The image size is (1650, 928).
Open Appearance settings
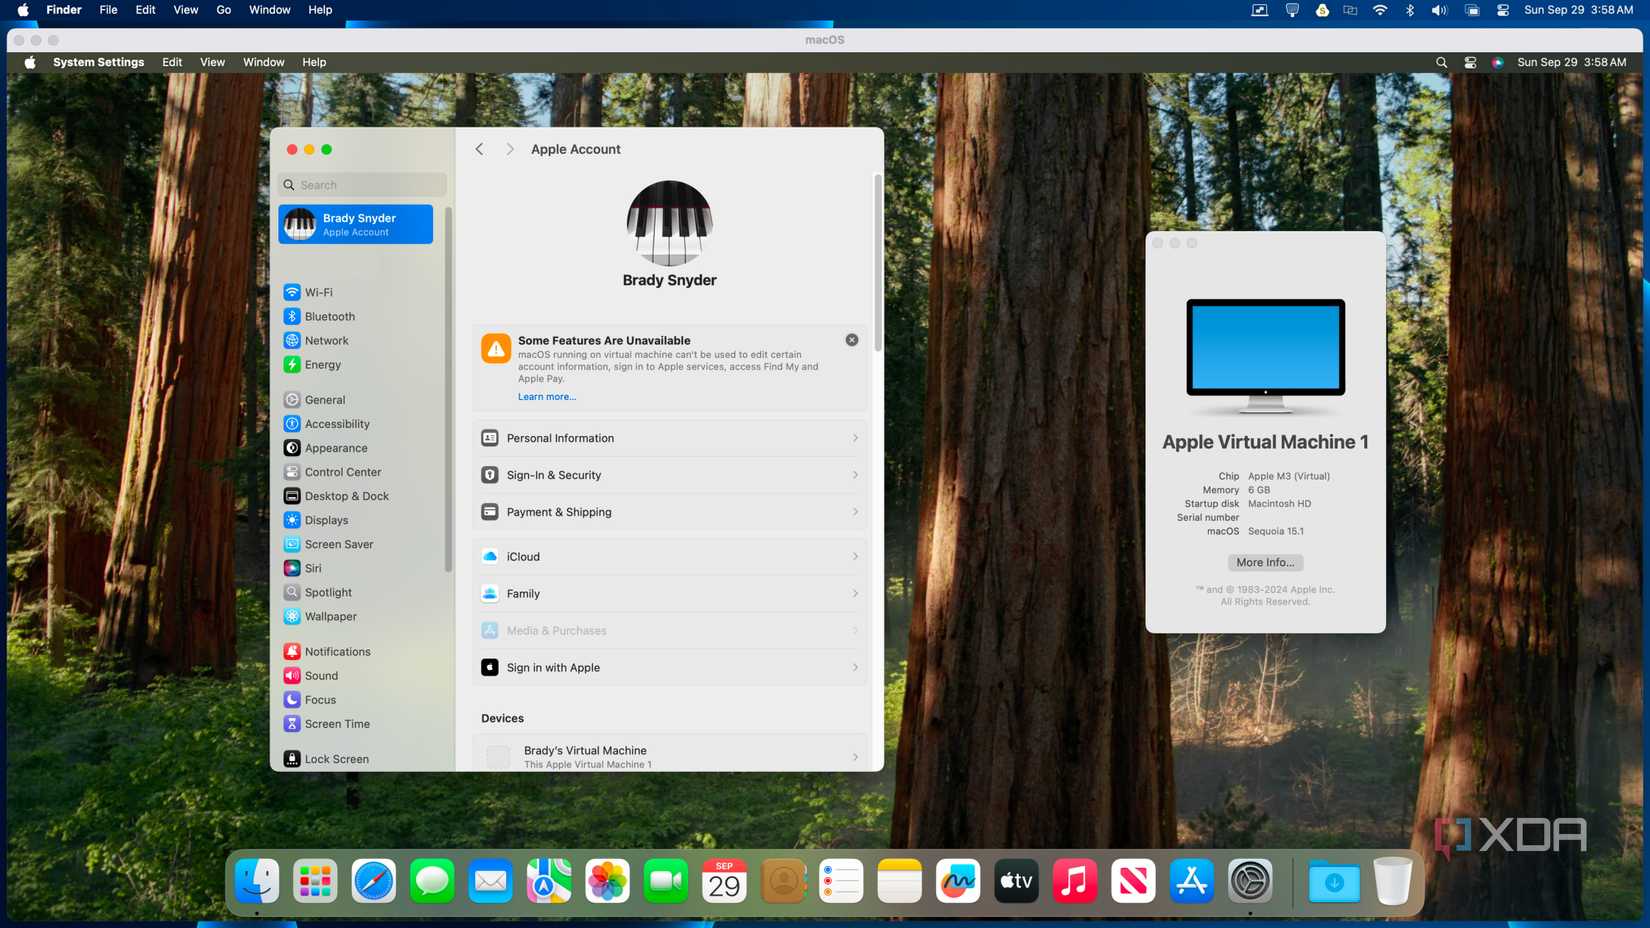pyautogui.click(x=325, y=448)
